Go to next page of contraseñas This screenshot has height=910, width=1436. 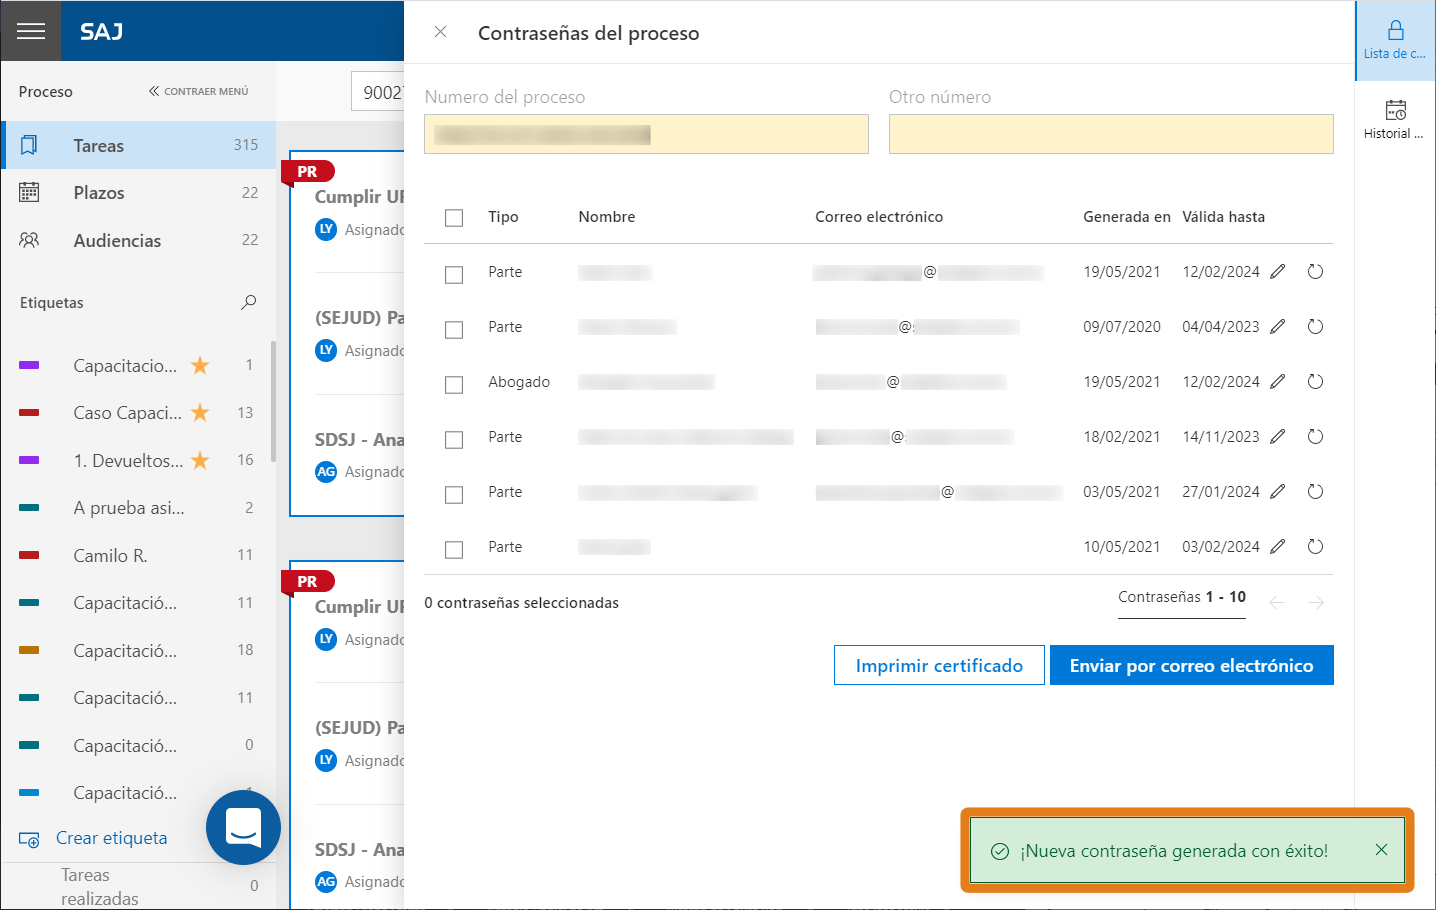point(1316,602)
